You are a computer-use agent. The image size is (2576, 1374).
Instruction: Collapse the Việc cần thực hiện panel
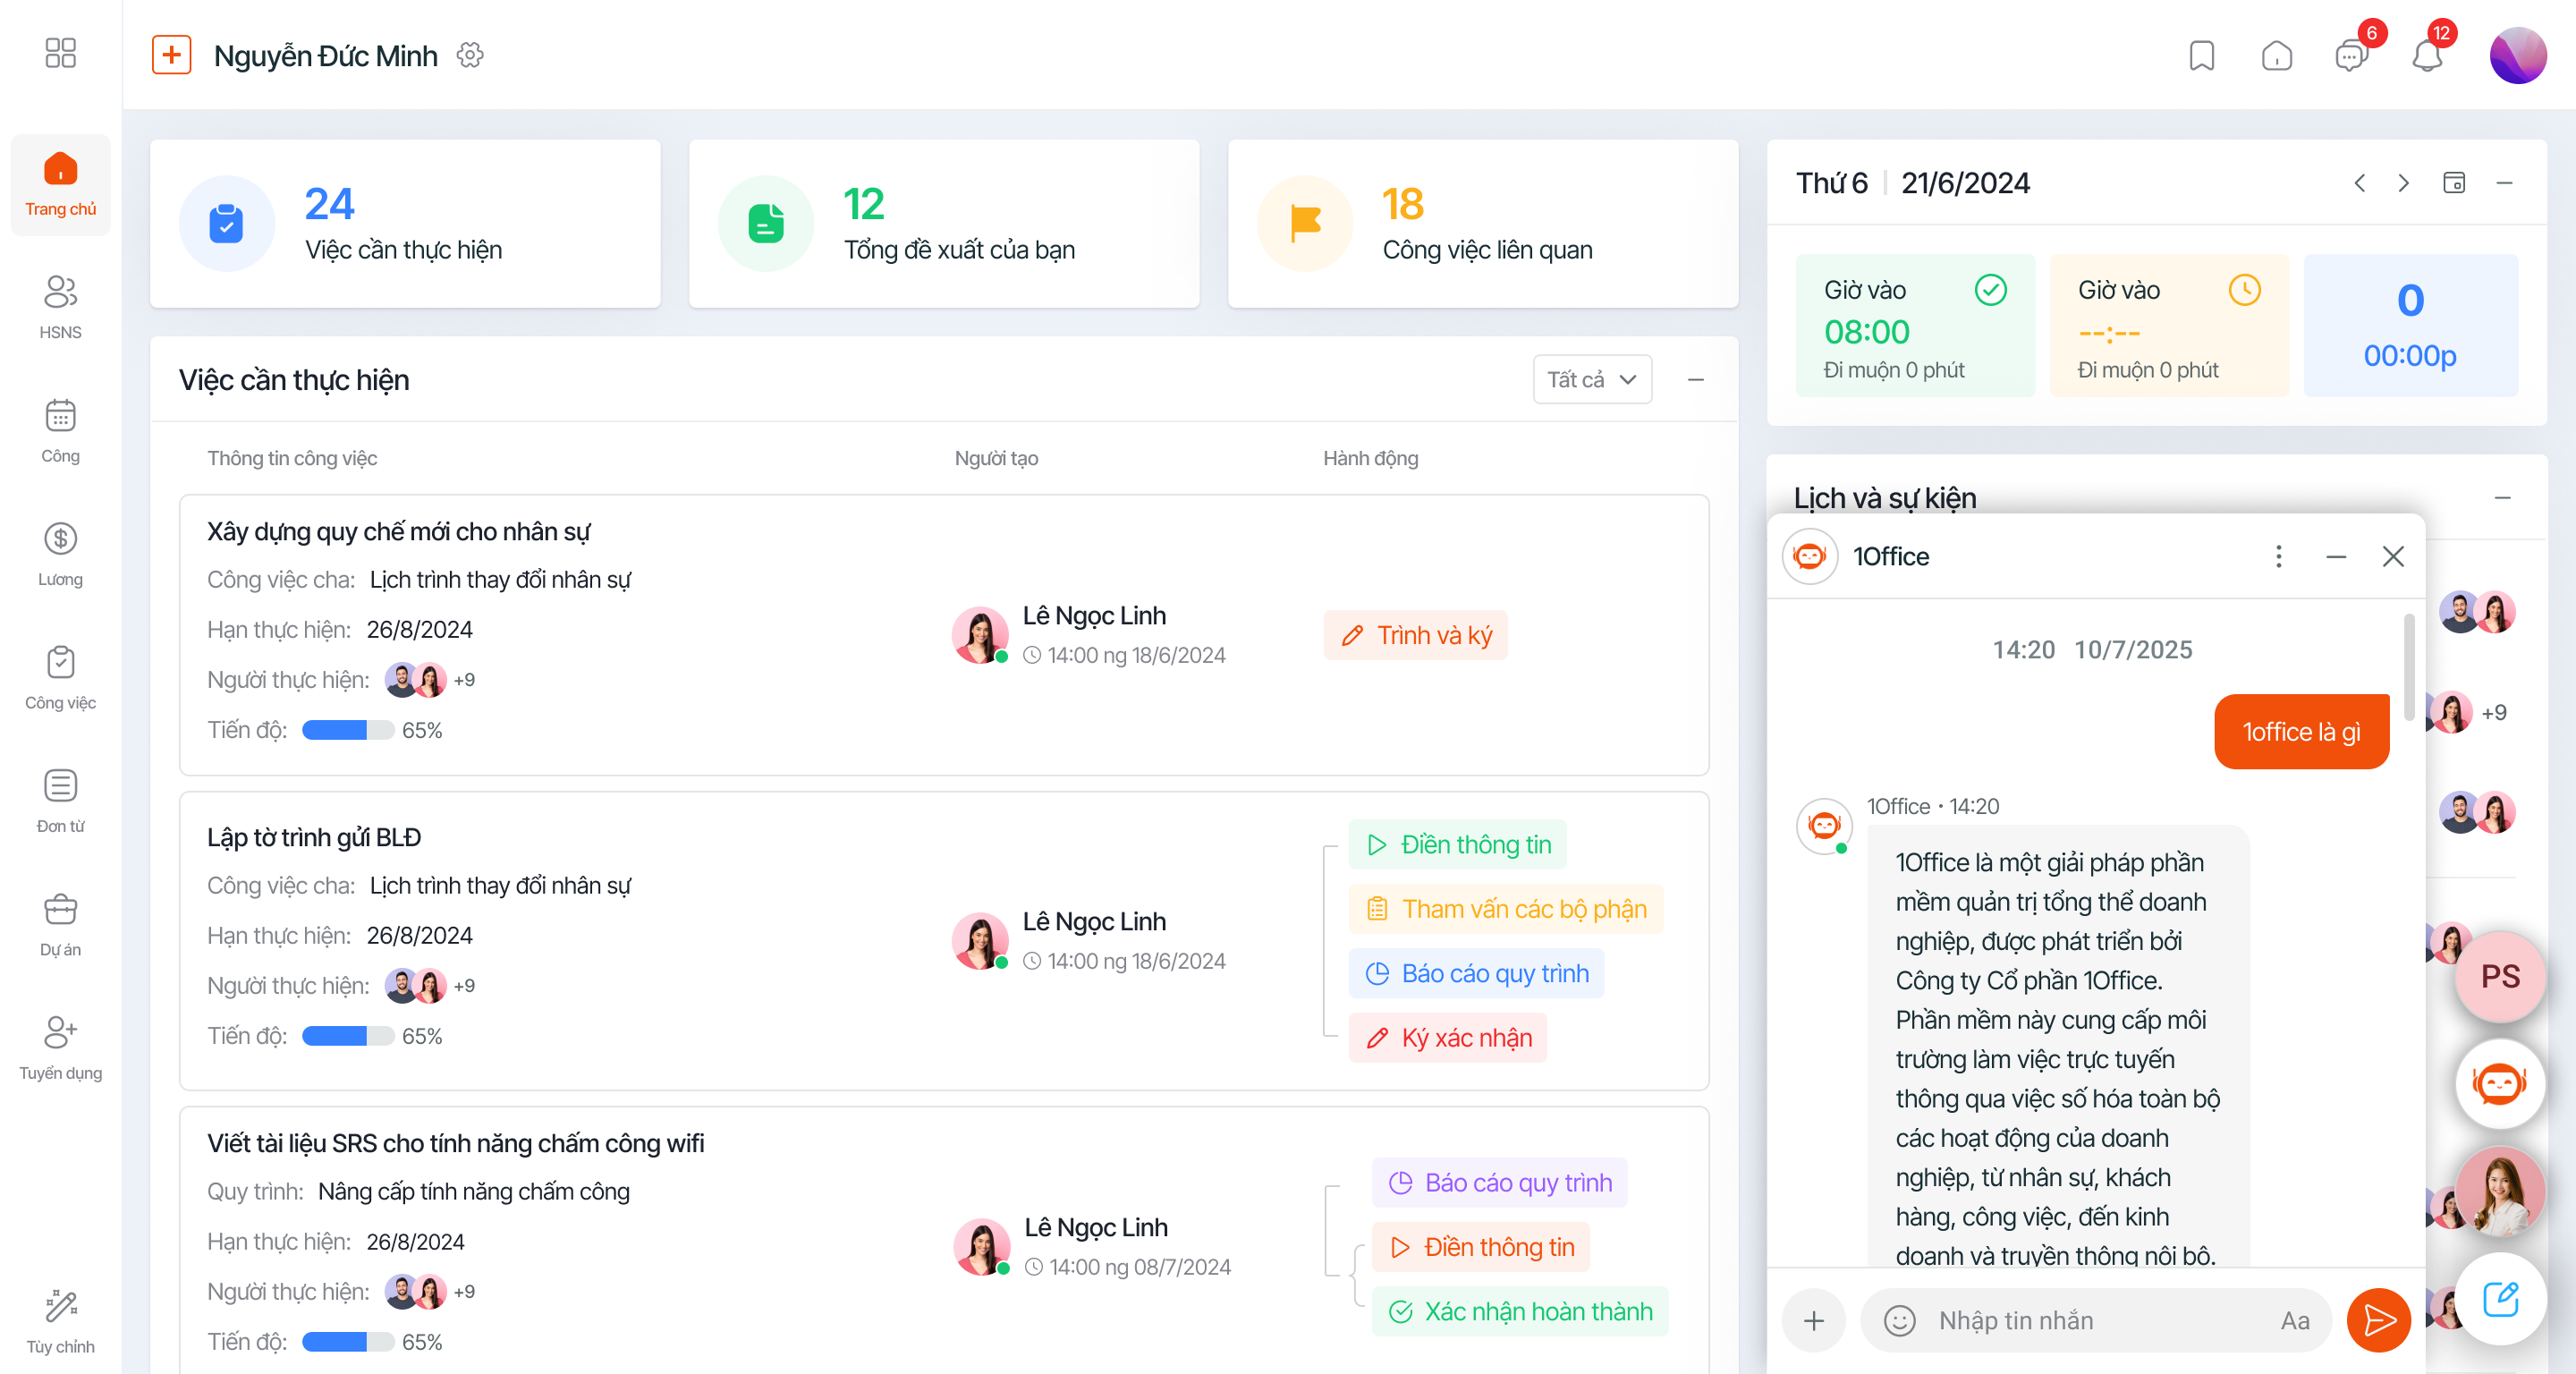1696,380
